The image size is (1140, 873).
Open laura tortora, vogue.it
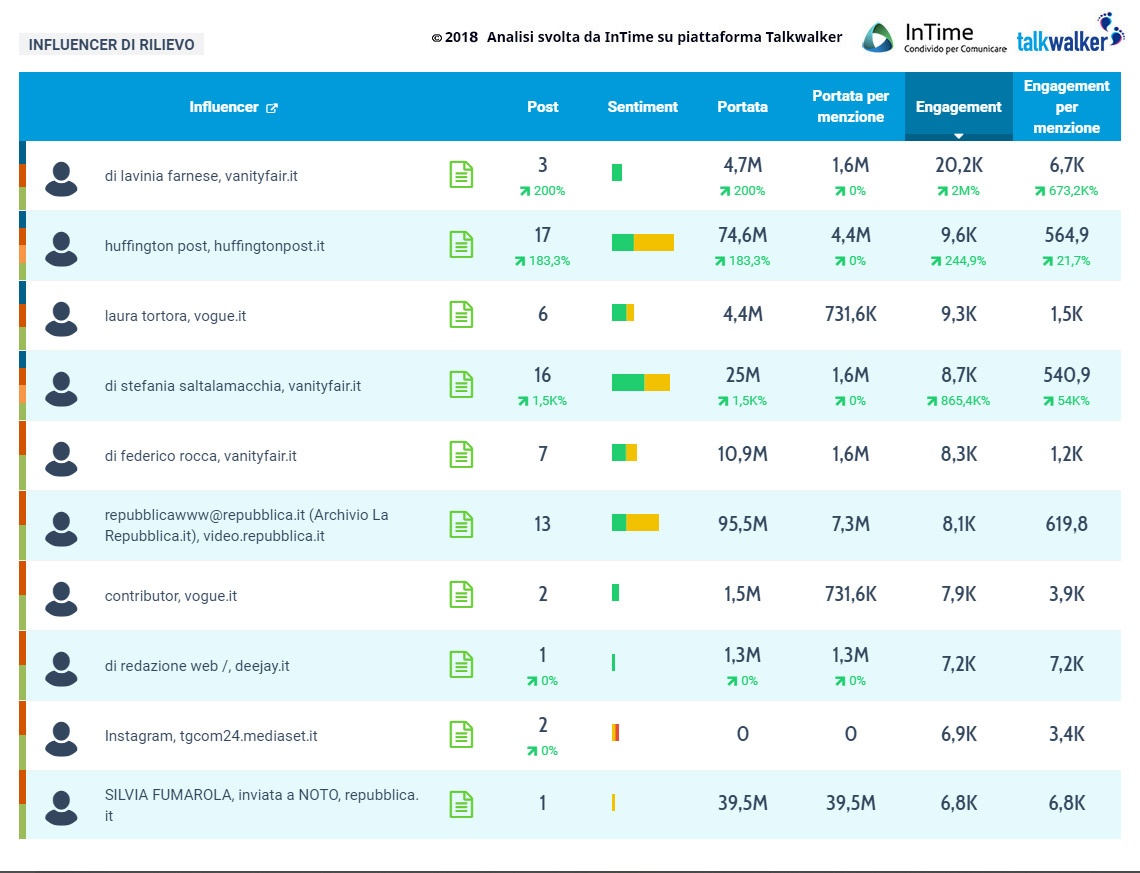175,315
